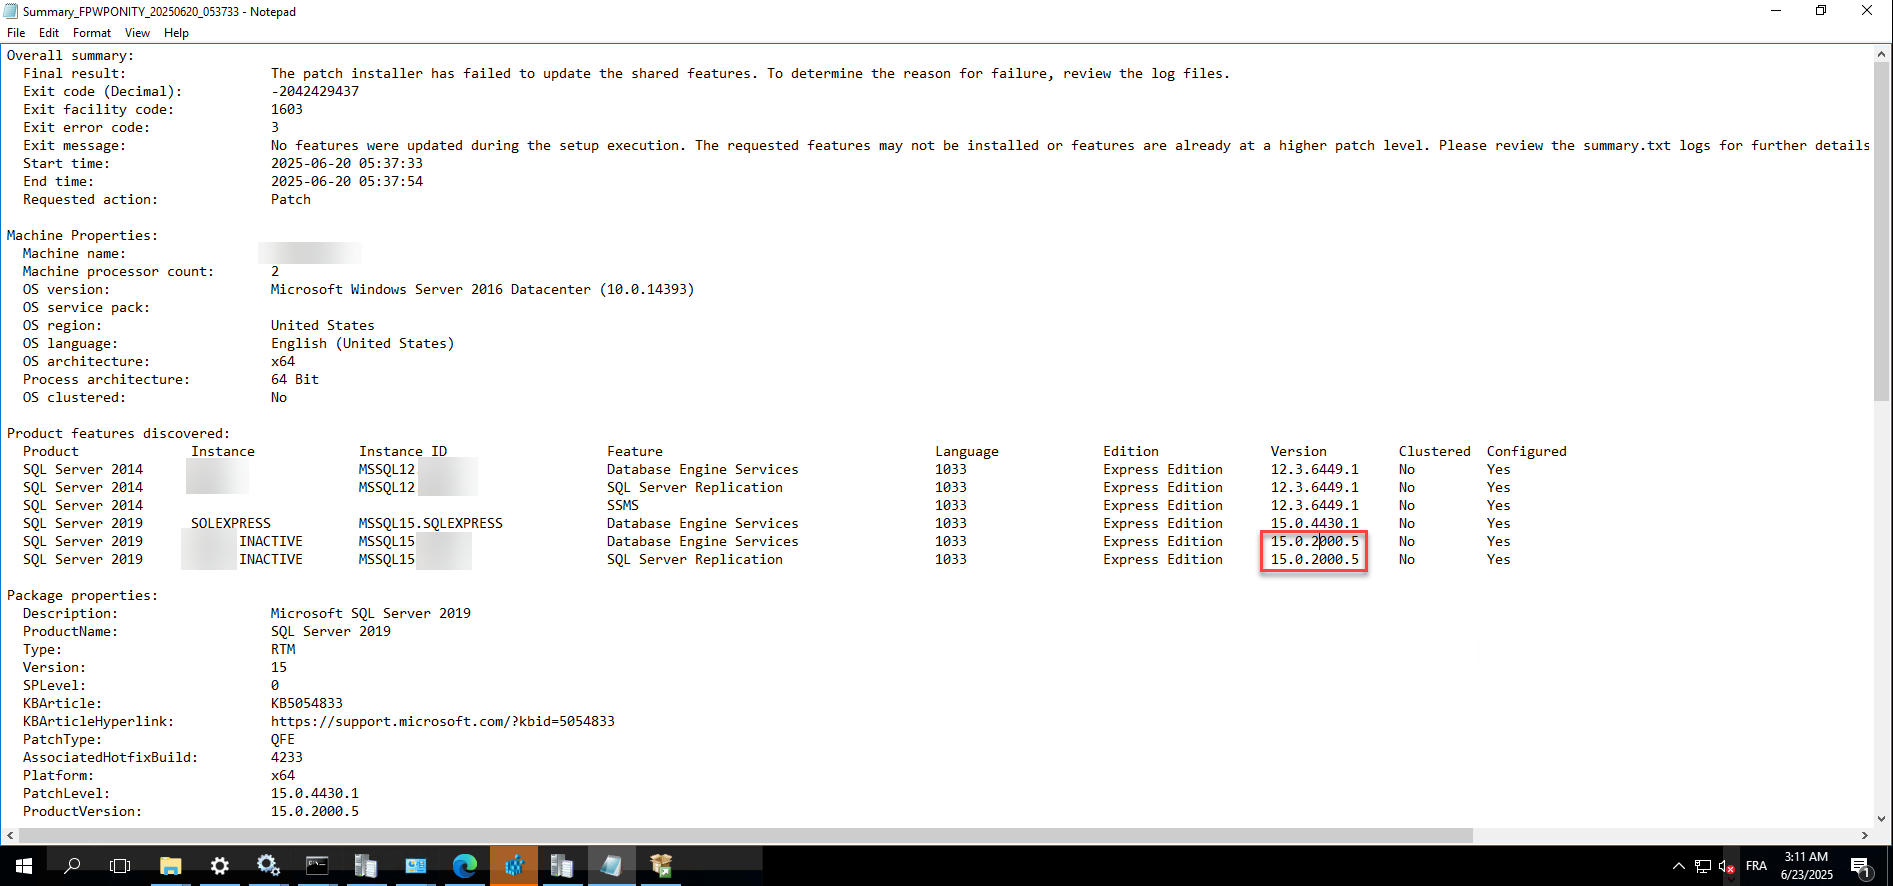Click the end time 2025-06-20 05:37:54
The height and width of the screenshot is (886, 1893).
347,181
